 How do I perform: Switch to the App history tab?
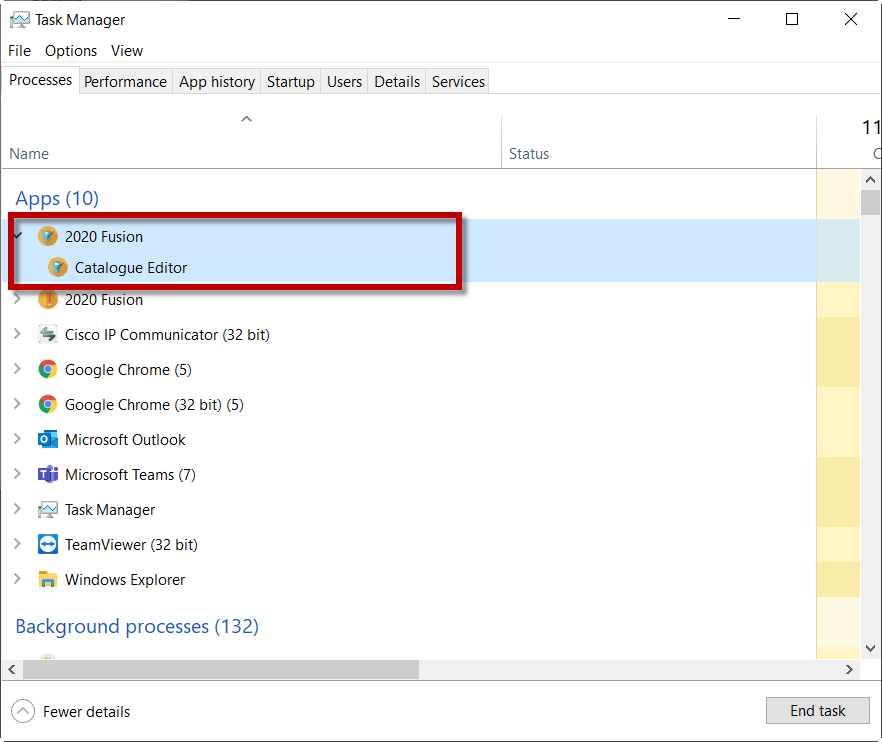(x=217, y=82)
